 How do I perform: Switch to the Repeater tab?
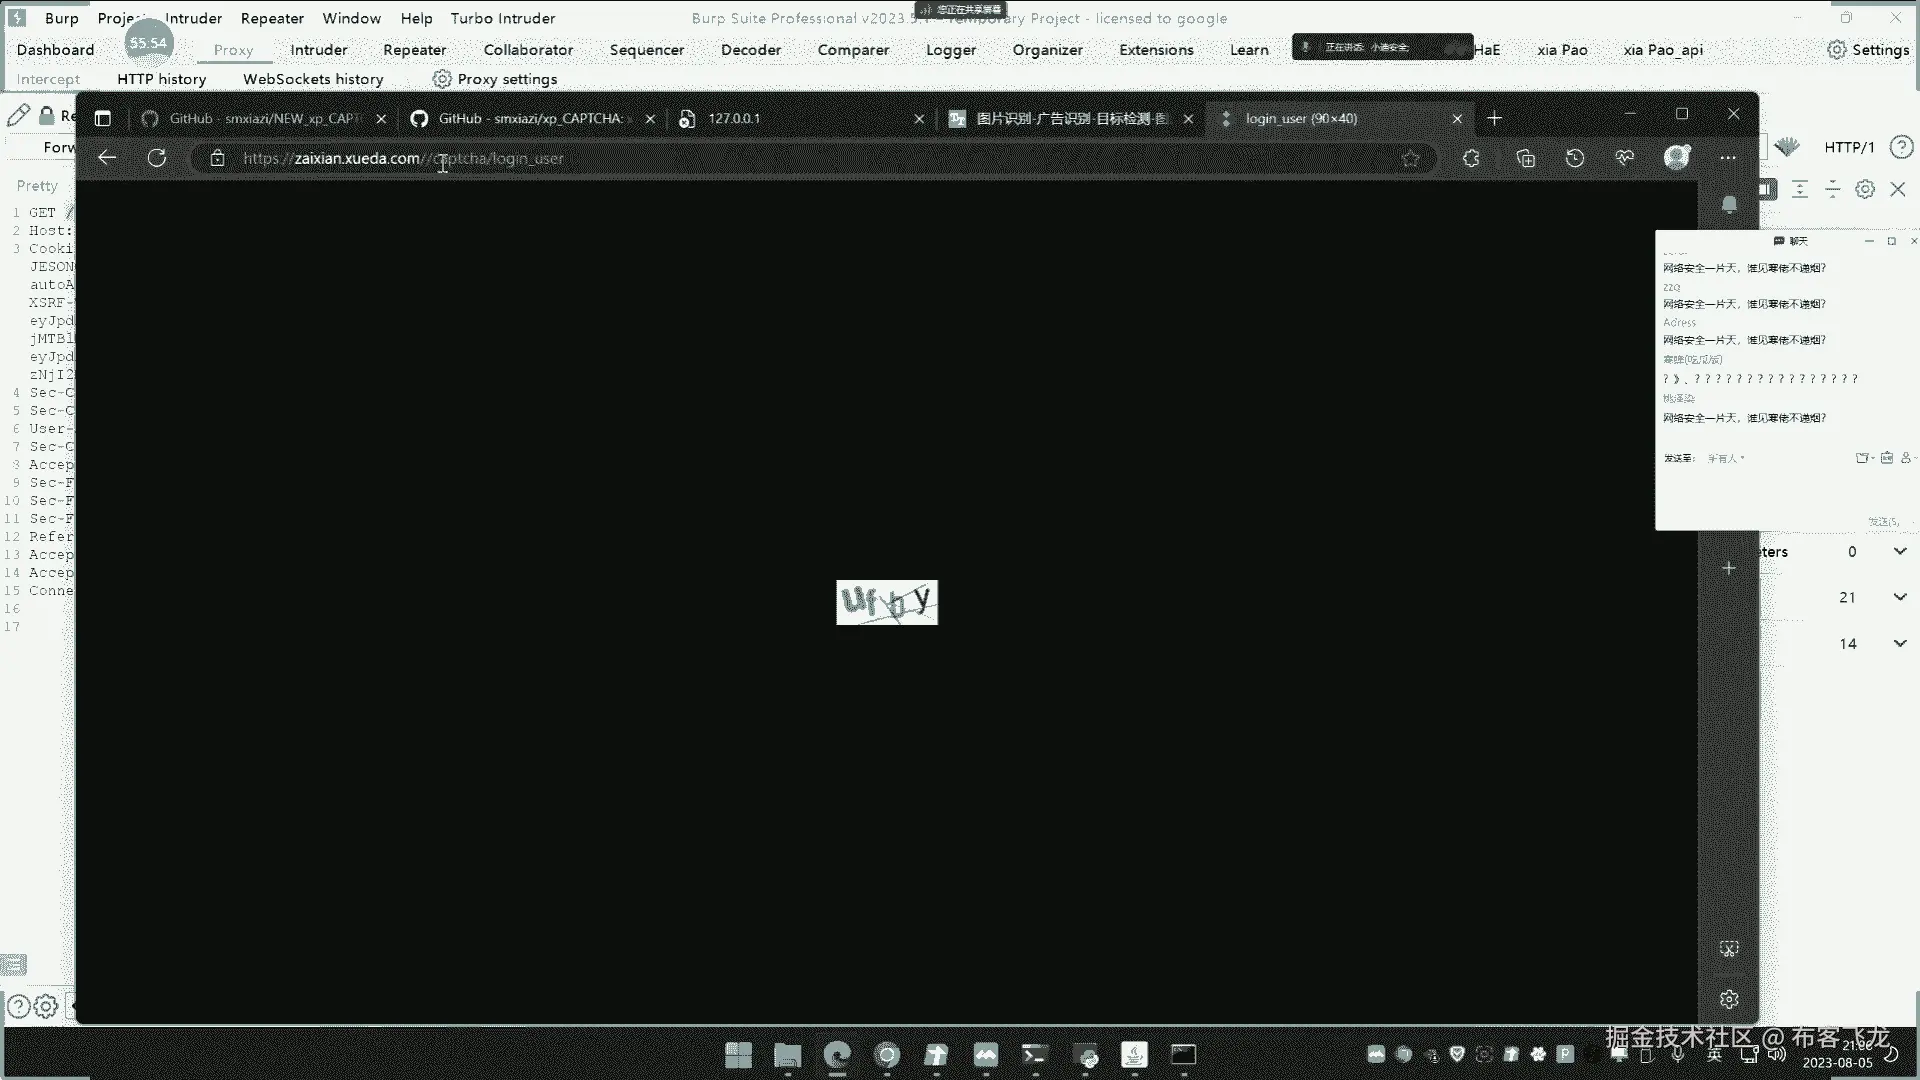(x=414, y=50)
